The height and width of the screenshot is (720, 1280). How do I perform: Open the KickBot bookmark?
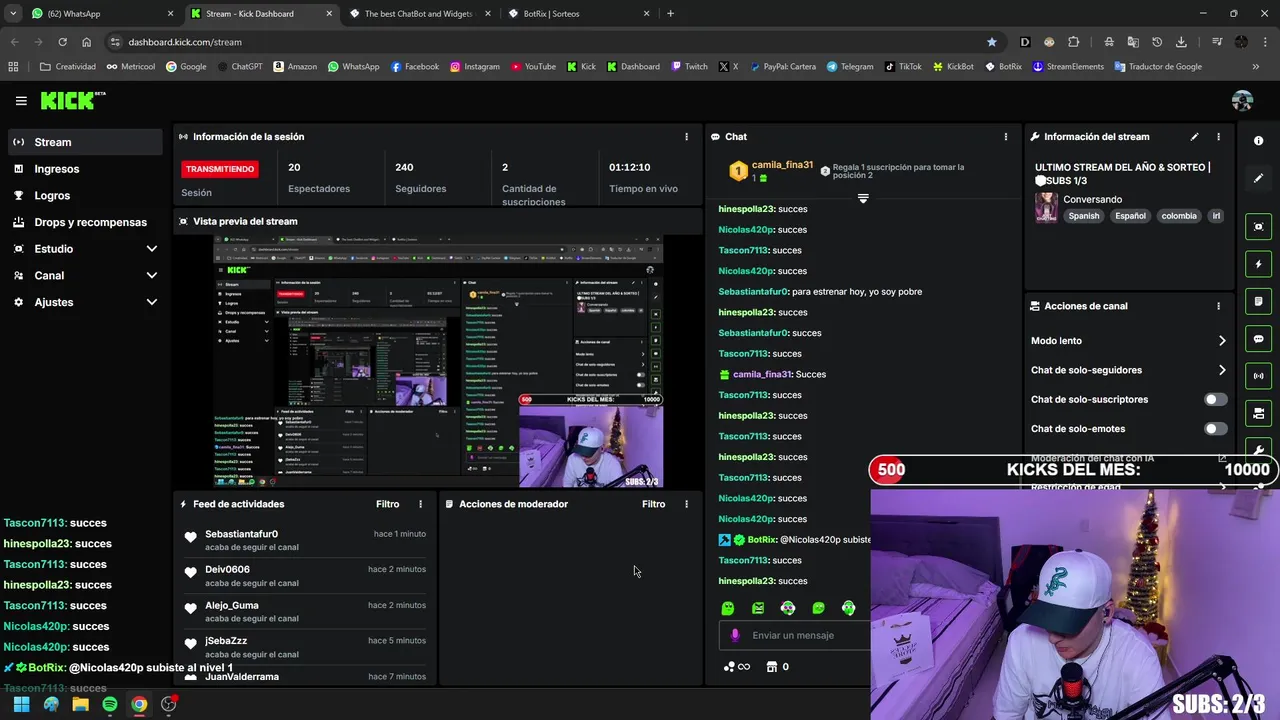pyautogui.click(x=953, y=67)
